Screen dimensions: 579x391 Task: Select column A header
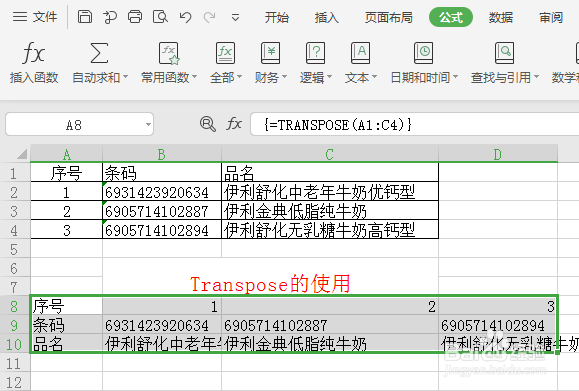(66, 154)
